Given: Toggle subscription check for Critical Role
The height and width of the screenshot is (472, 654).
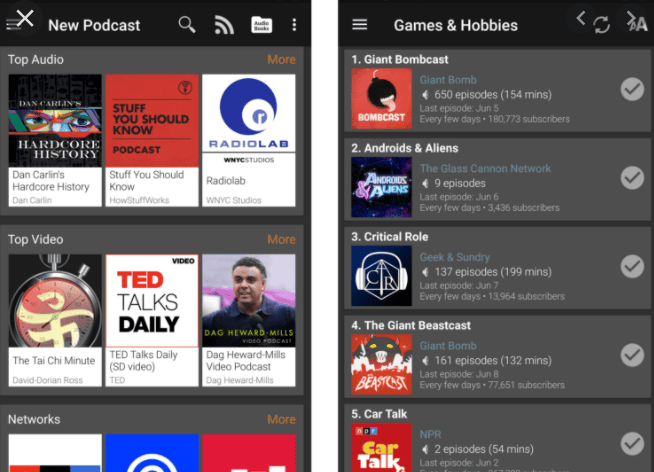Looking at the screenshot, I should (632, 266).
